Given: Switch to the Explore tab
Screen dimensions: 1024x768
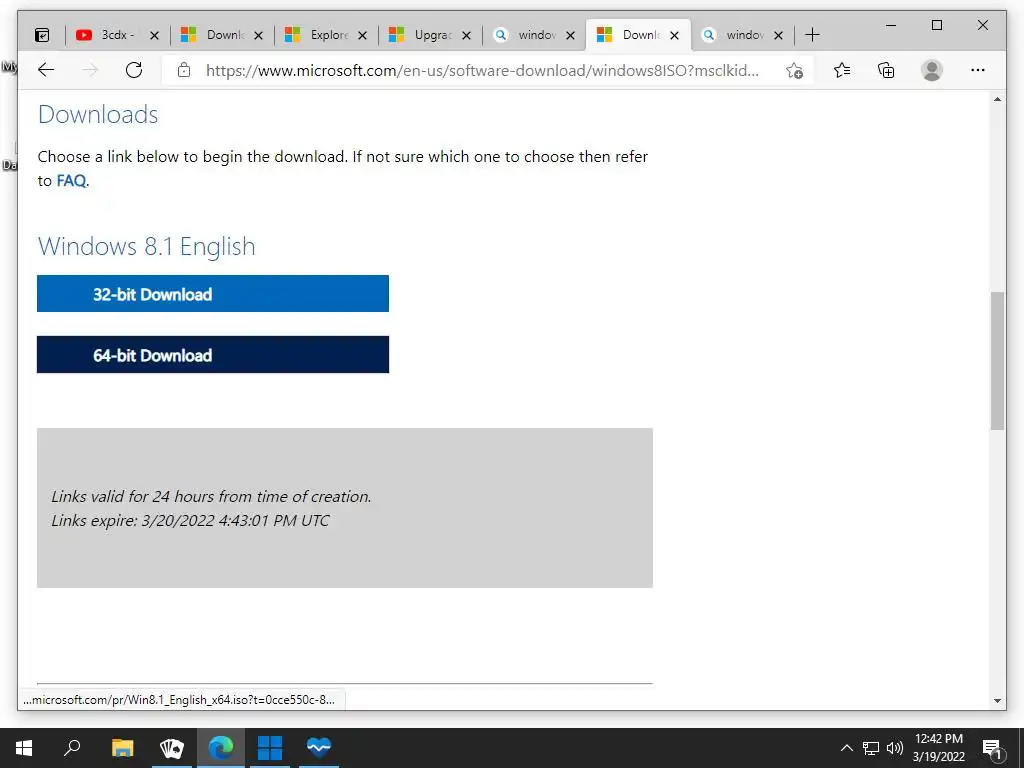Looking at the screenshot, I should [317, 35].
